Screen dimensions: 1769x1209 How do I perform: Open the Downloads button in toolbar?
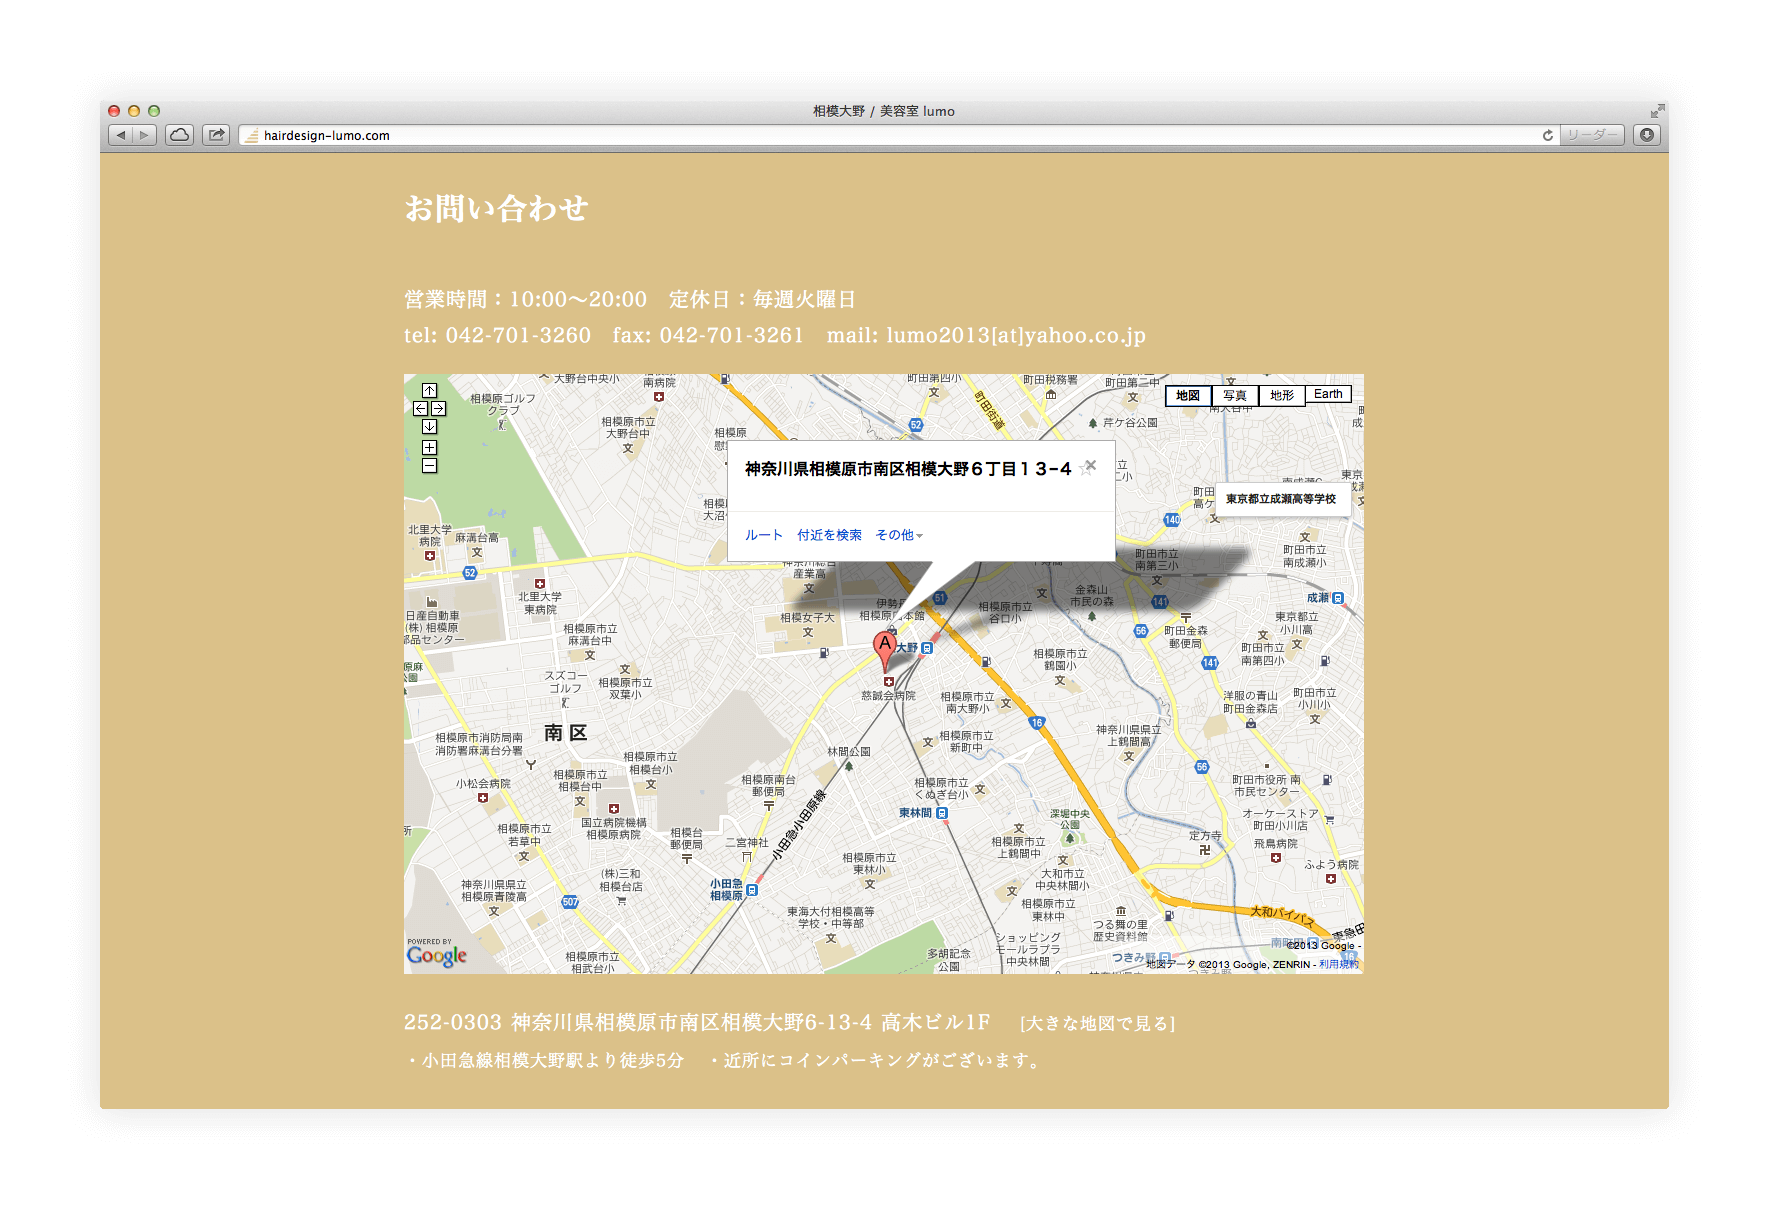tap(1647, 135)
